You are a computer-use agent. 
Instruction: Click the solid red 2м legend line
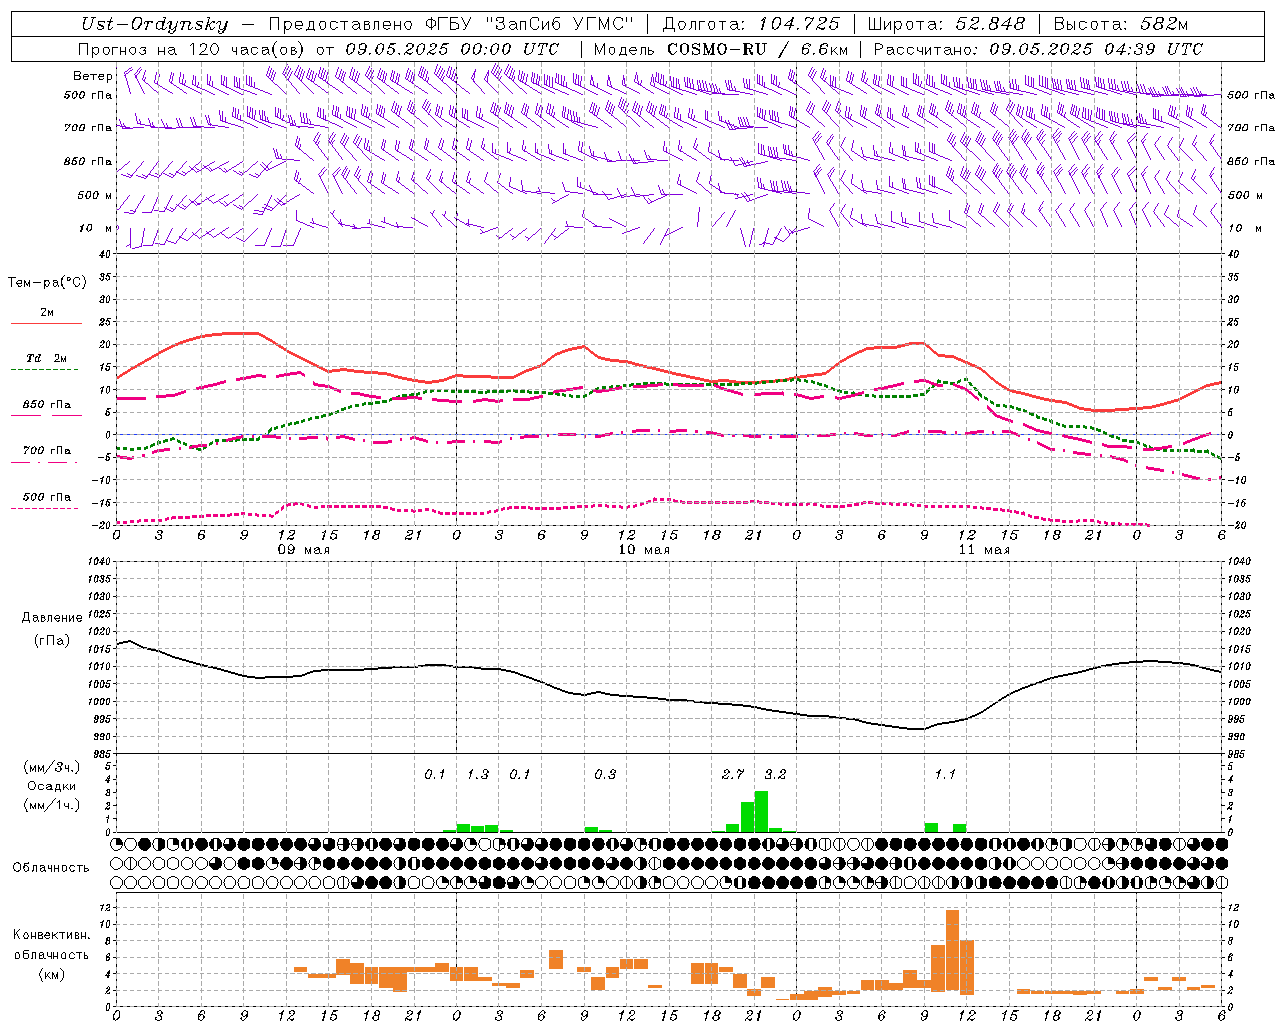click(x=46, y=324)
